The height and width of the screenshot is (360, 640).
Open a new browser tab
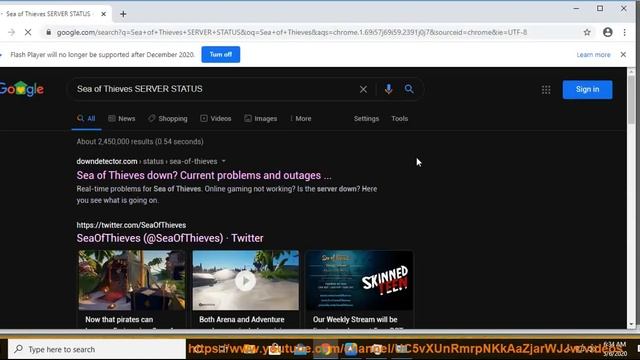(123, 14)
